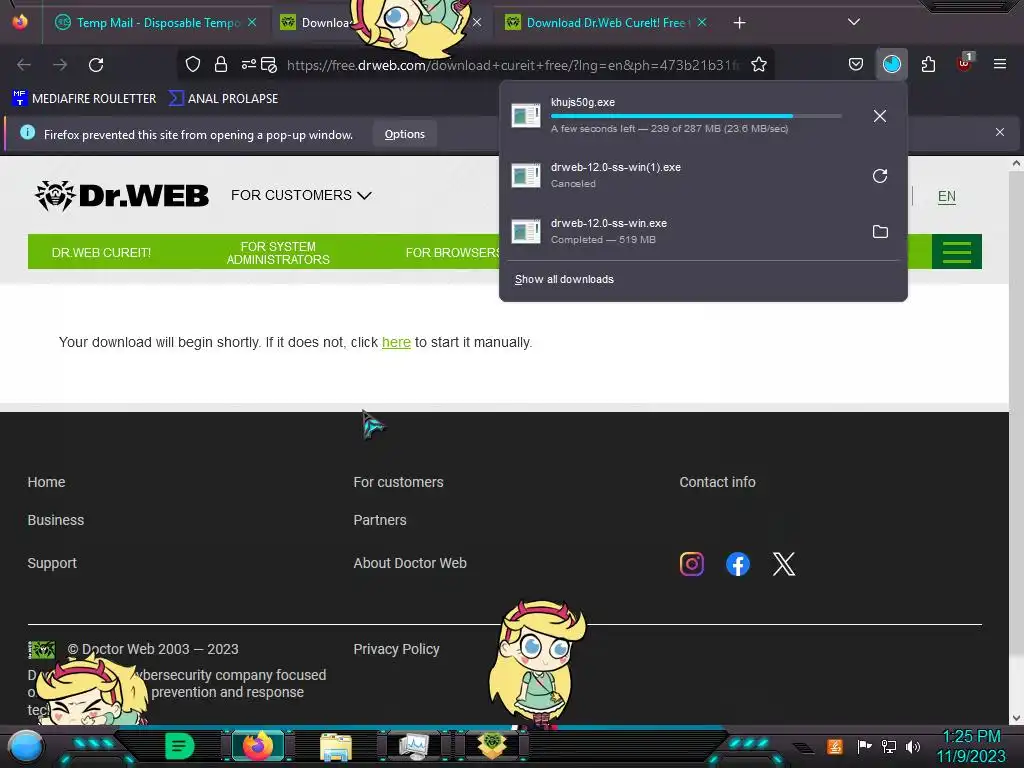Select FOR BROWSERS menu item

pyautogui.click(x=453, y=252)
